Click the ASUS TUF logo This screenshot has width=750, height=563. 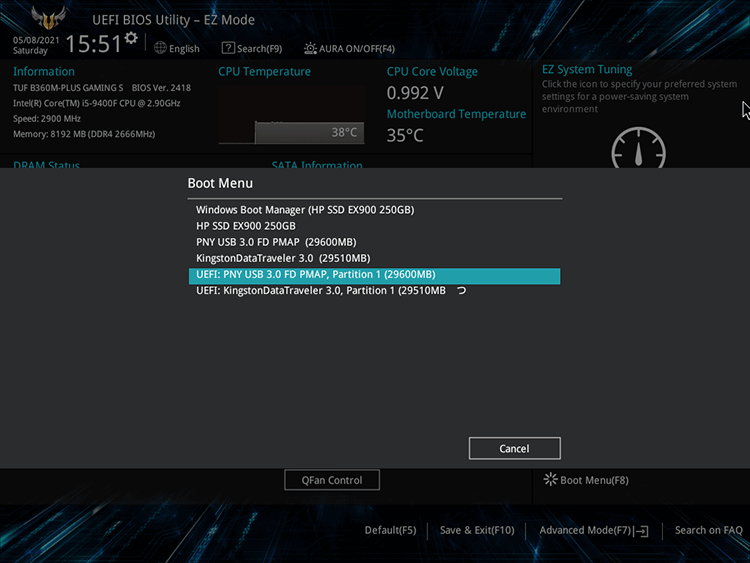pos(48,18)
